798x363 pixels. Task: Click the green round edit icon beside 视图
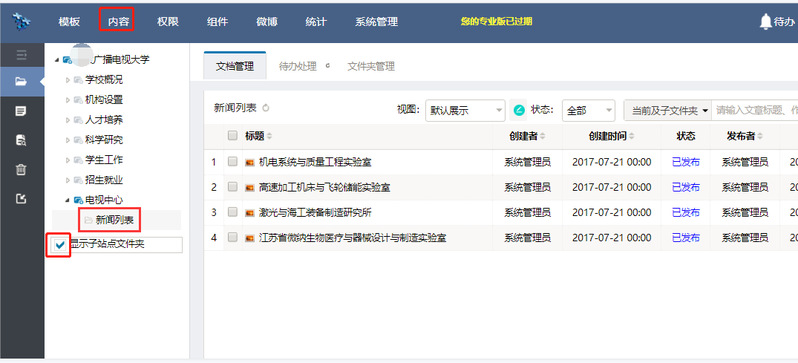(x=519, y=110)
